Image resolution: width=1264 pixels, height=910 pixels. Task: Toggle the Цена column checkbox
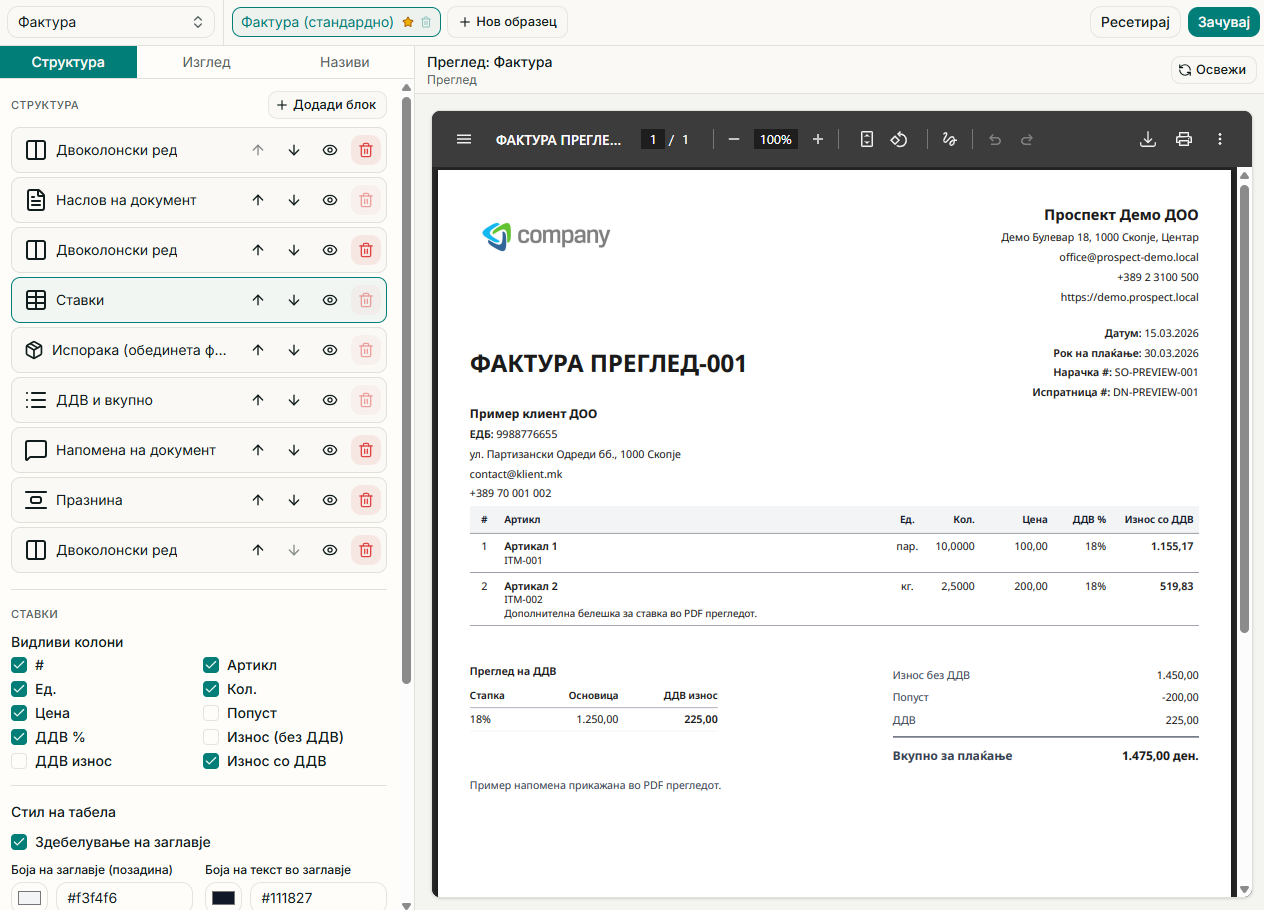(19, 713)
